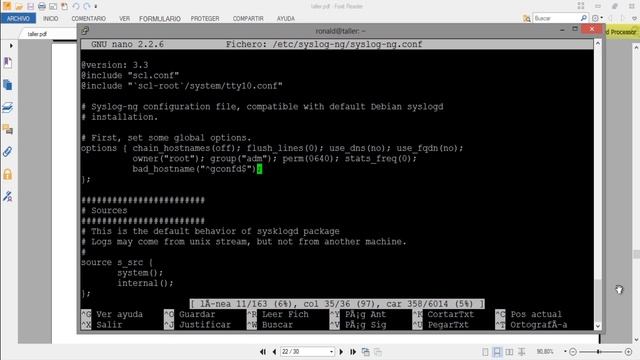The width and height of the screenshot is (640, 360).
Task: Open the 90.80% zoom level dropdown
Action: coord(565,351)
